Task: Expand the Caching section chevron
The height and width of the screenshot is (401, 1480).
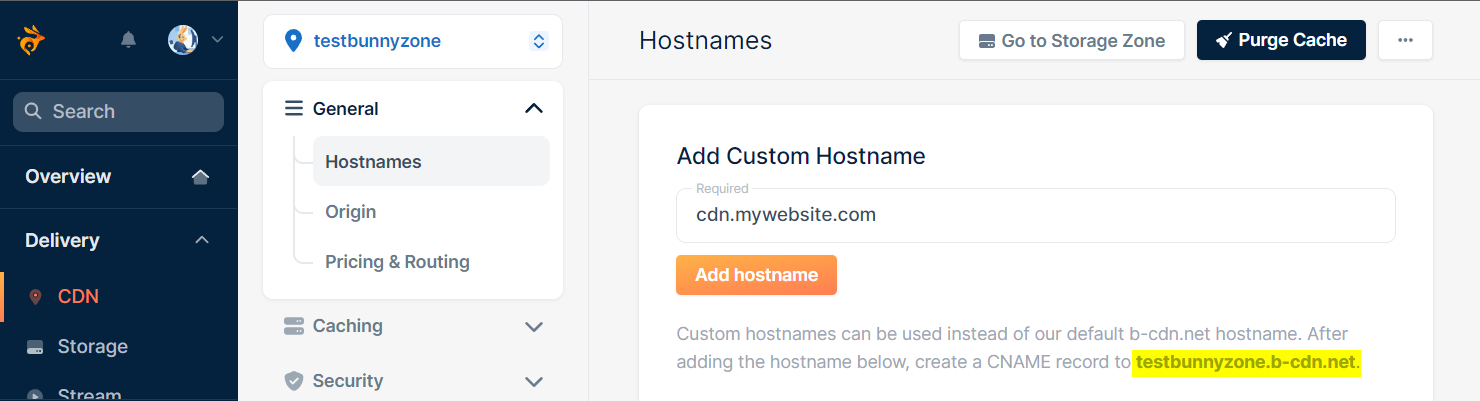Action: (x=534, y=327)
